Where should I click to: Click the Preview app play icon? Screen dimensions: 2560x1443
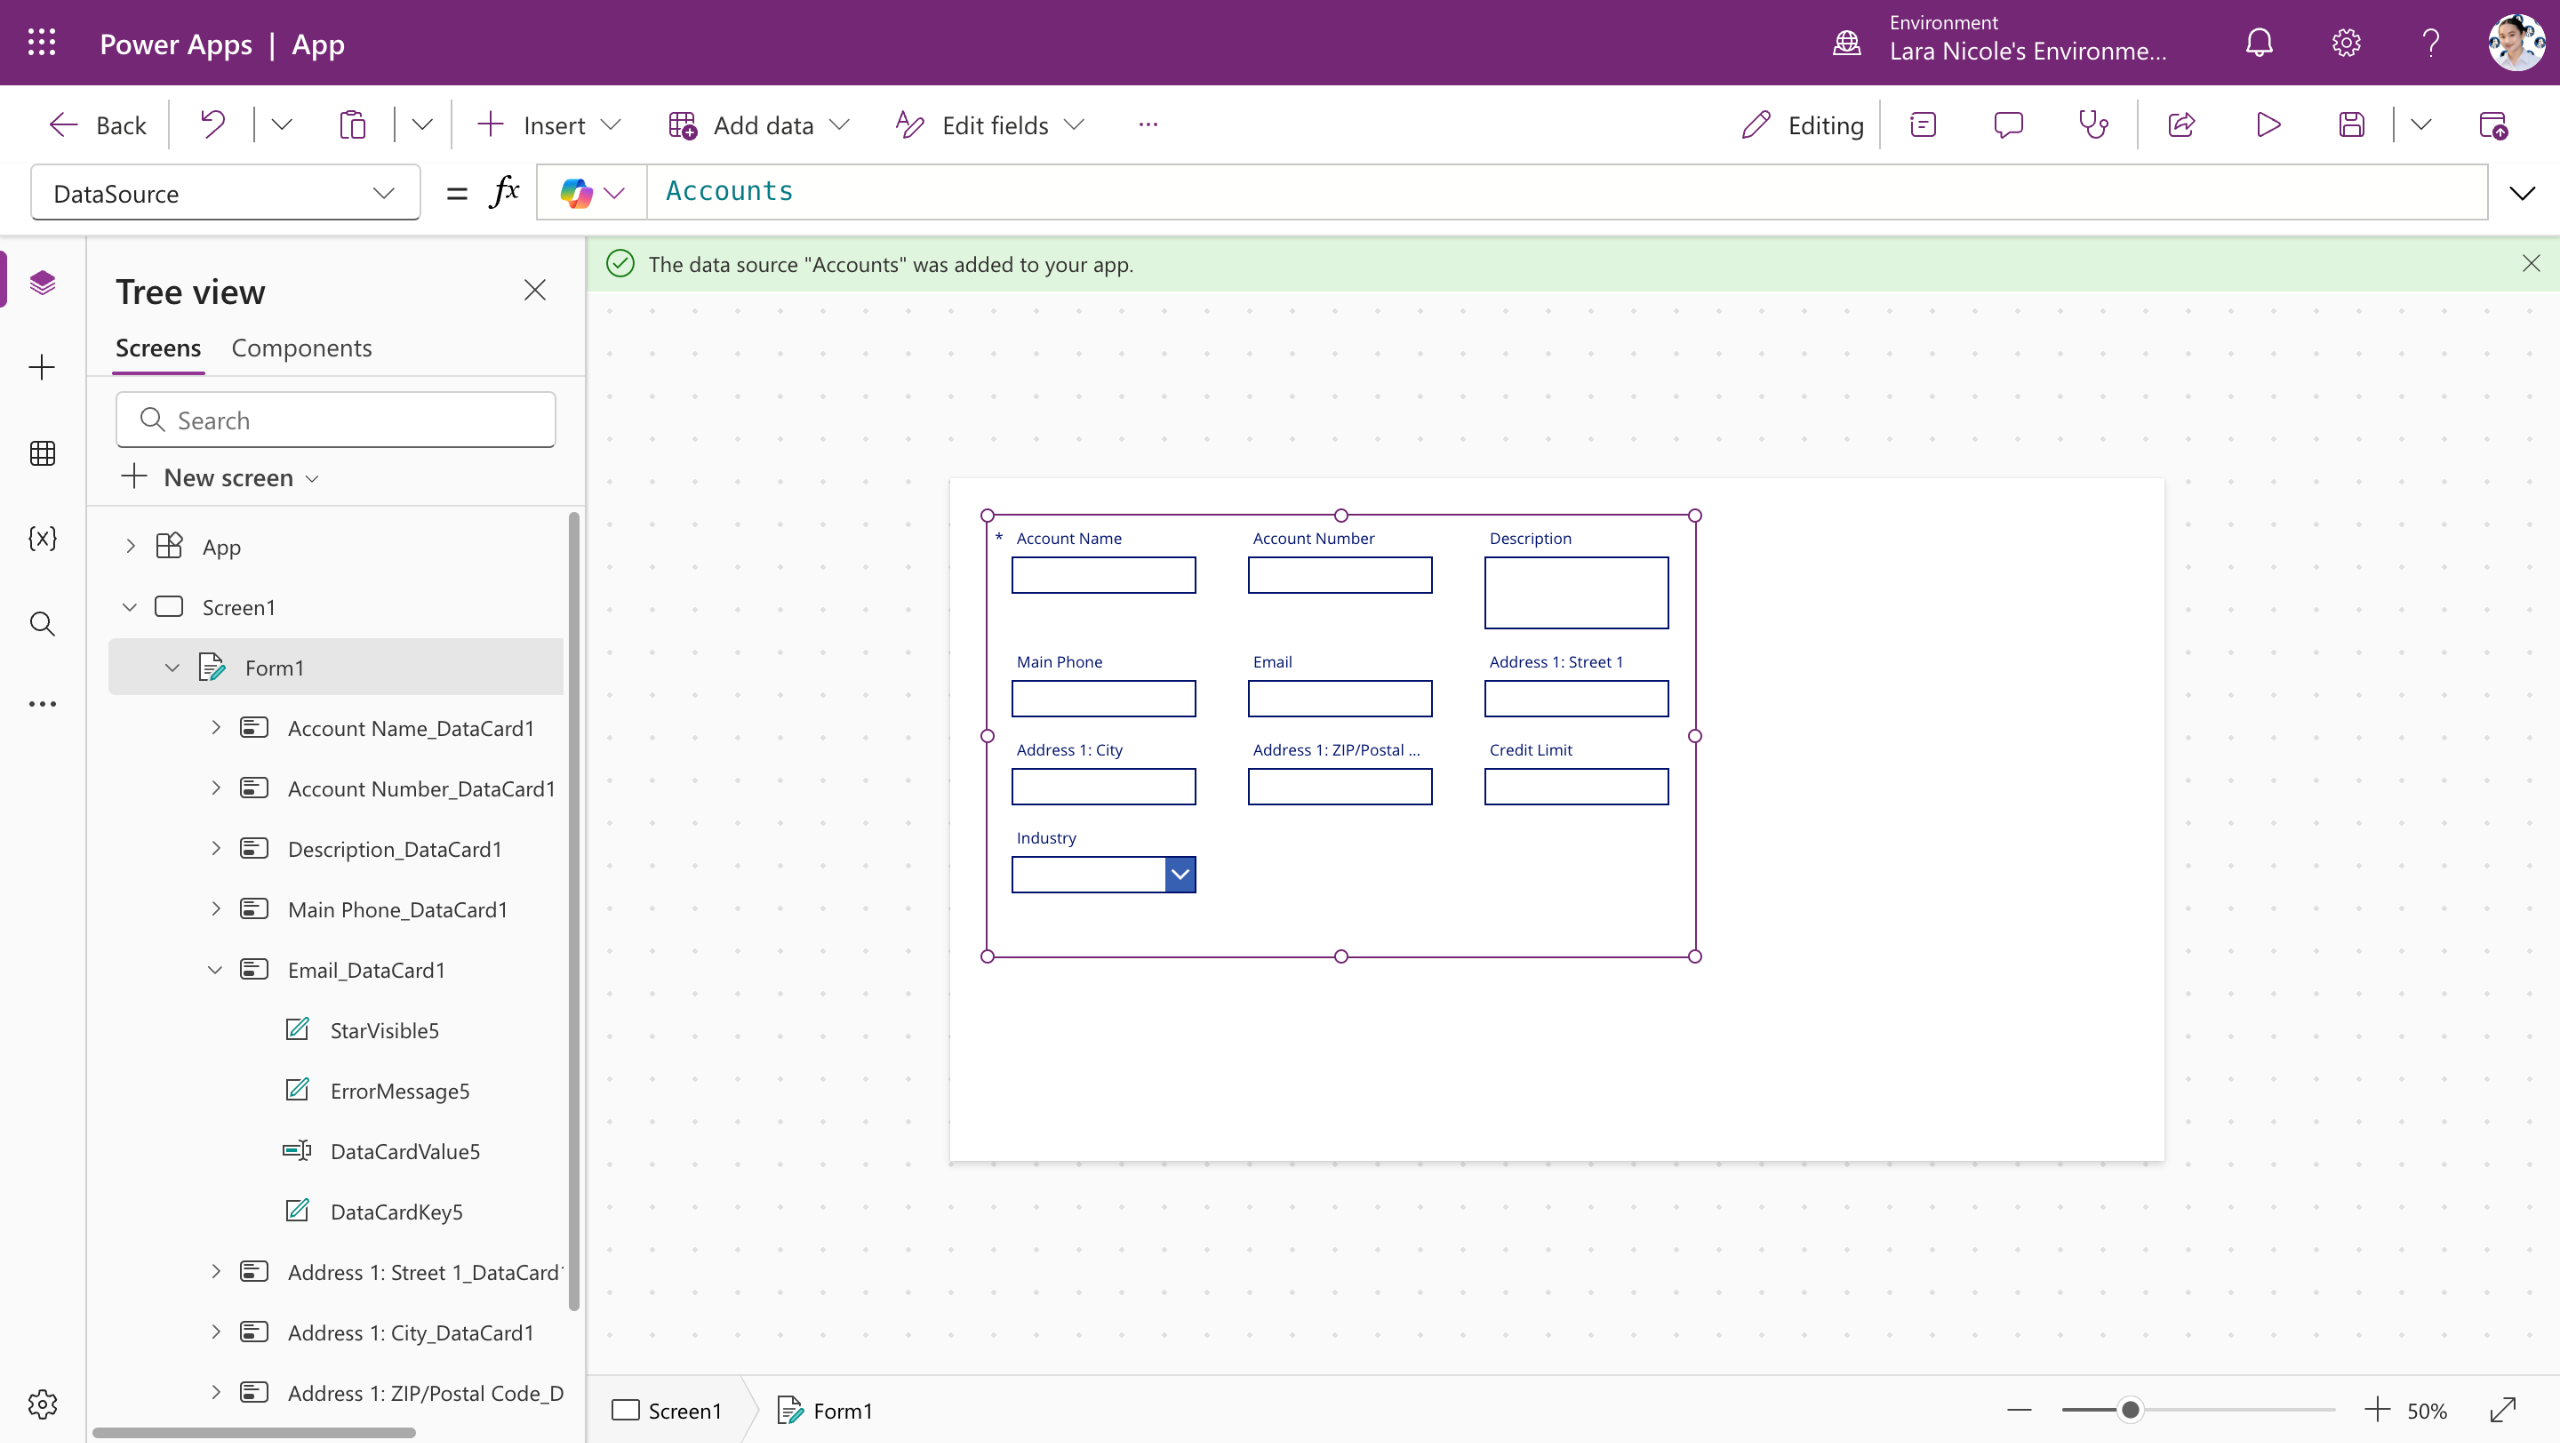click(2268, 125)
